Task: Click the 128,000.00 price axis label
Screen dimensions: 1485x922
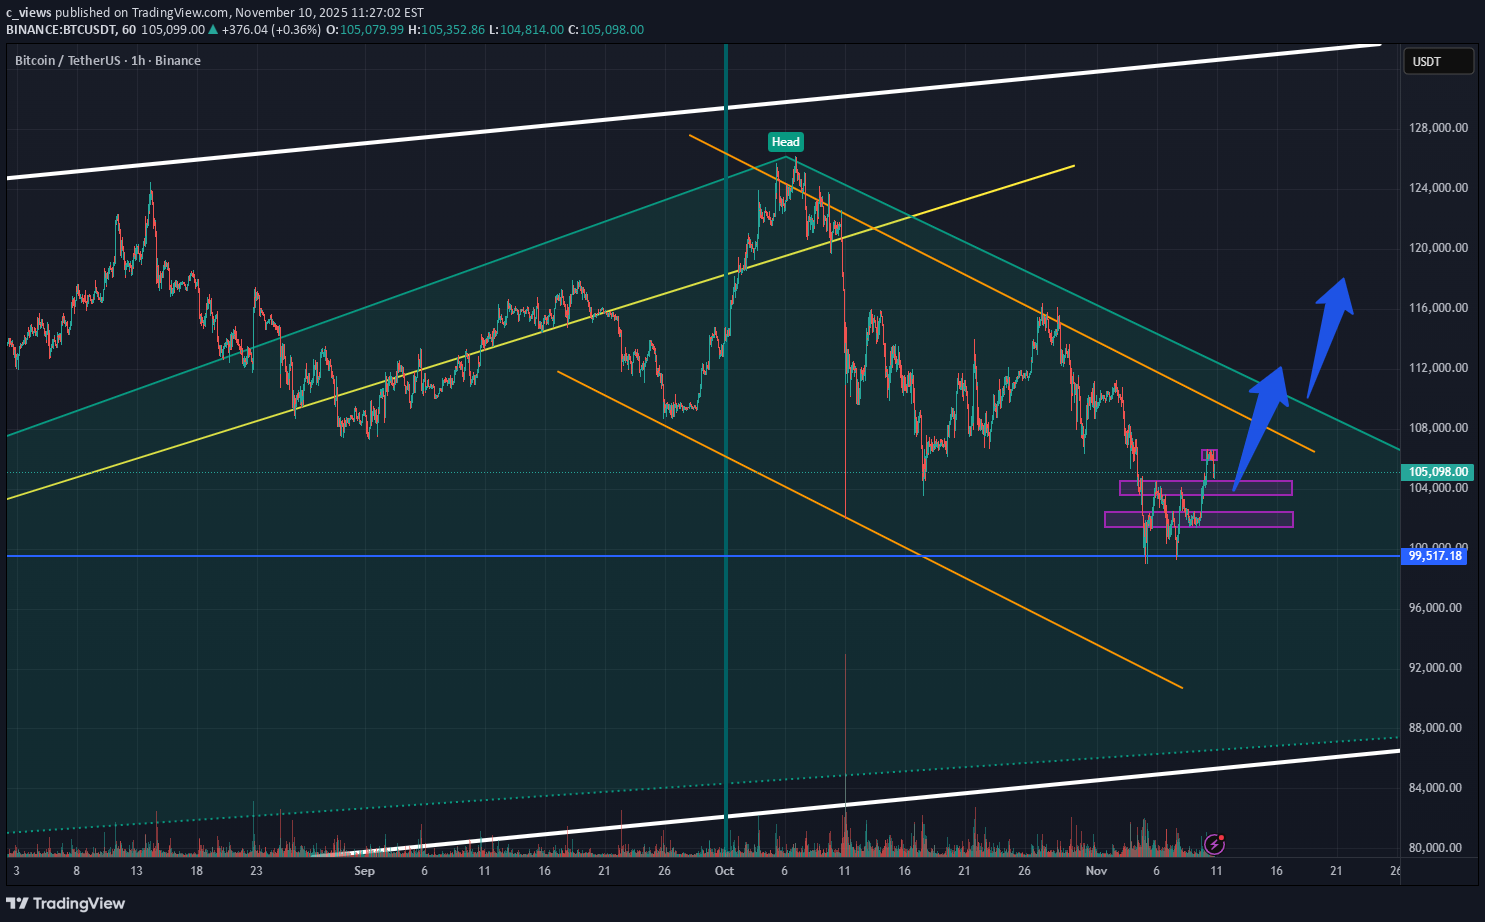Action: point(1437,128)
